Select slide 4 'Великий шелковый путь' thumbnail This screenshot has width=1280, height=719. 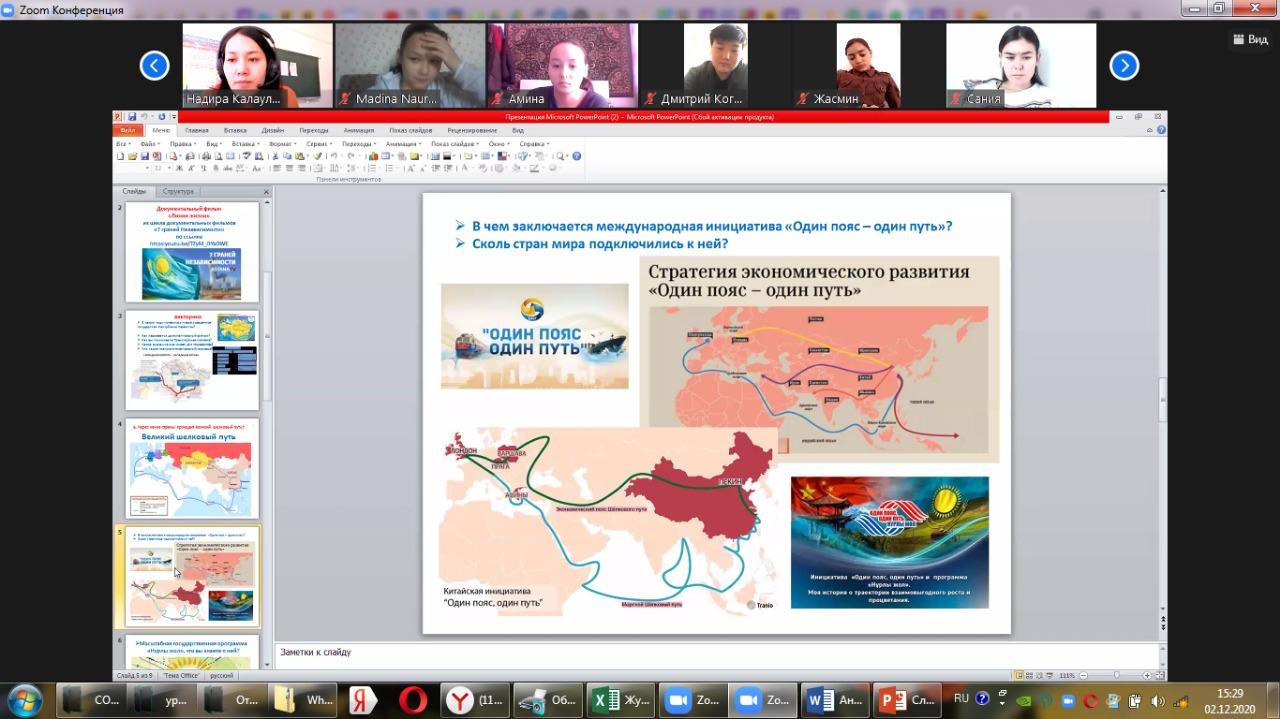pyautogui.click(x=191, y=468)
